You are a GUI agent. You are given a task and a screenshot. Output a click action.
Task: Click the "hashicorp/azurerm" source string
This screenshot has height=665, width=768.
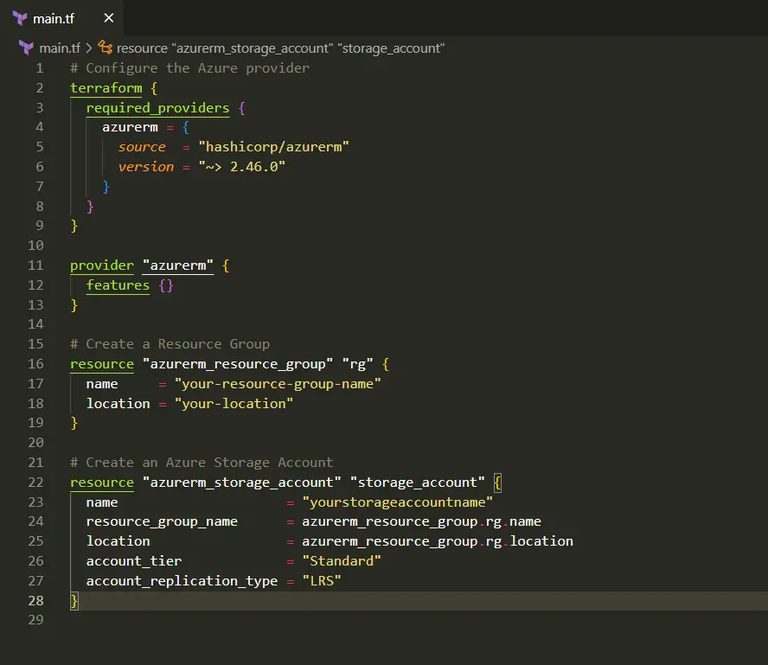pyautogui.click(x=273, y=147)
